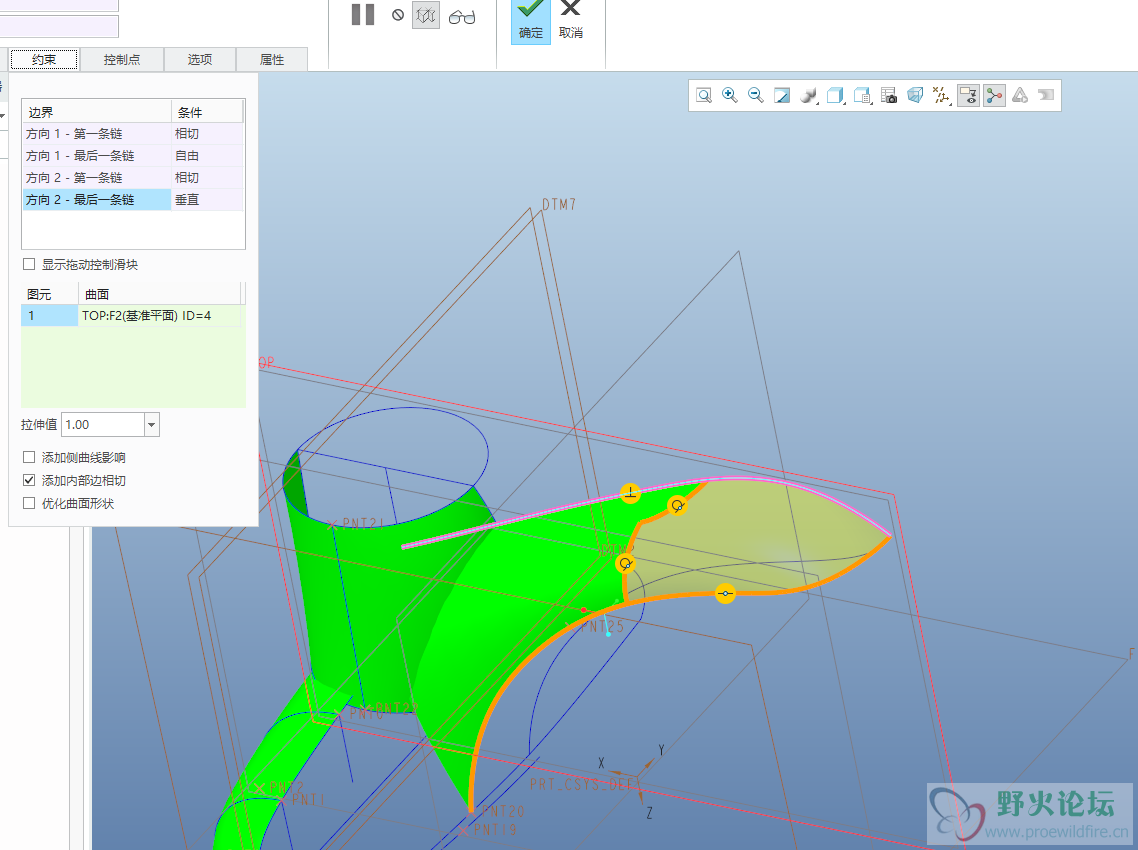This screenshot has height=850, width=1138.
Task: Switch to the 控制点 tab
Action: coord(122,60)
